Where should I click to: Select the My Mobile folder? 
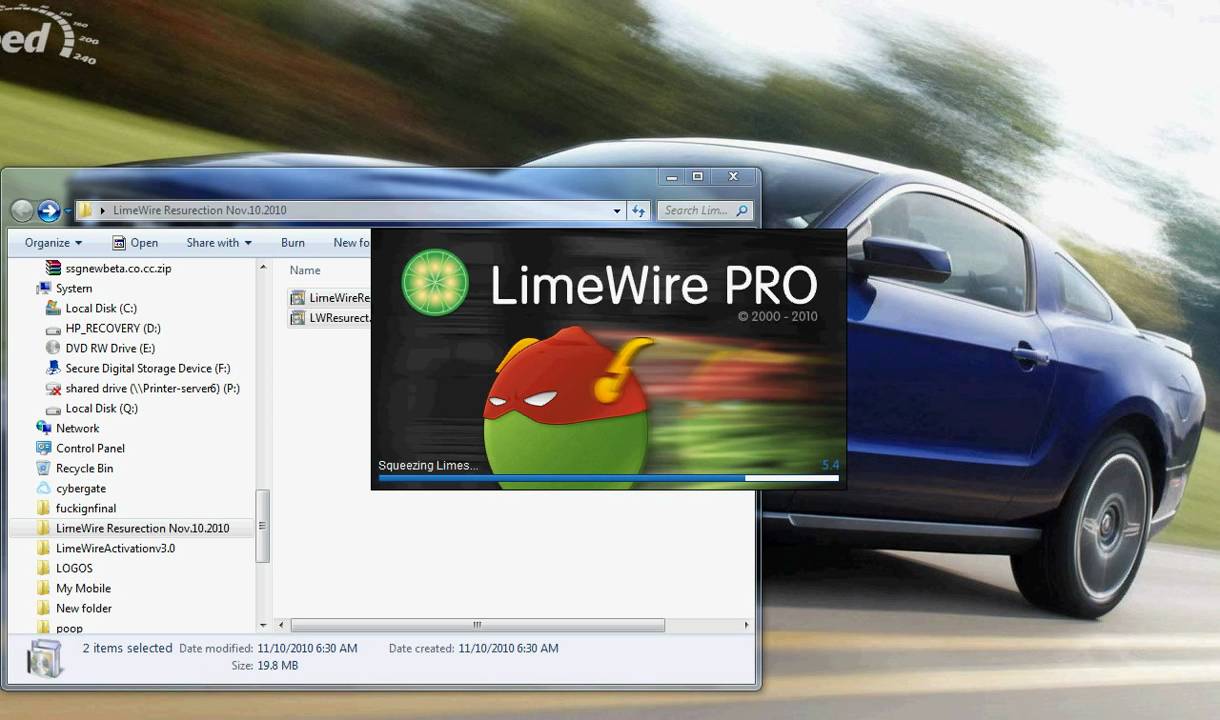click(84, 588)
